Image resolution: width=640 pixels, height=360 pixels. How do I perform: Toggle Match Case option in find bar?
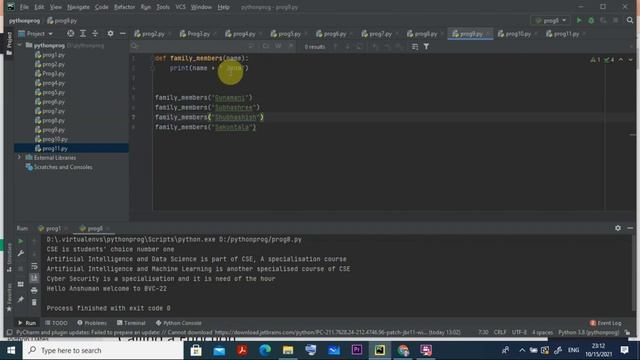click(266, 47)
